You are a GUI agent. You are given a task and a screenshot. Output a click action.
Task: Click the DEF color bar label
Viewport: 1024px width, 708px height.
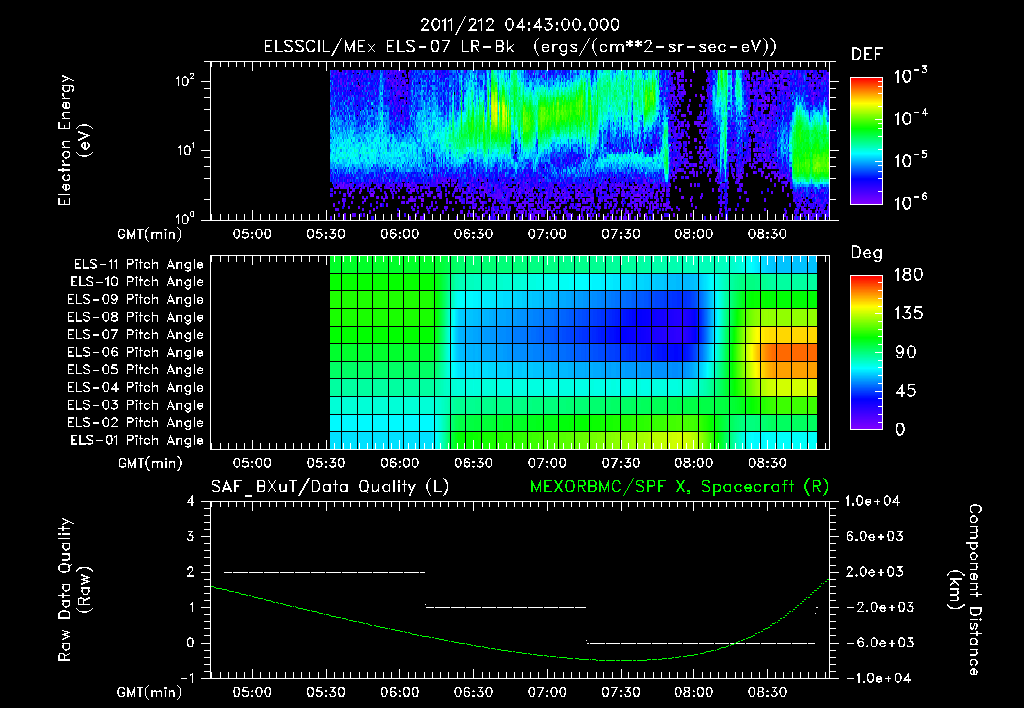coord(867,55)
